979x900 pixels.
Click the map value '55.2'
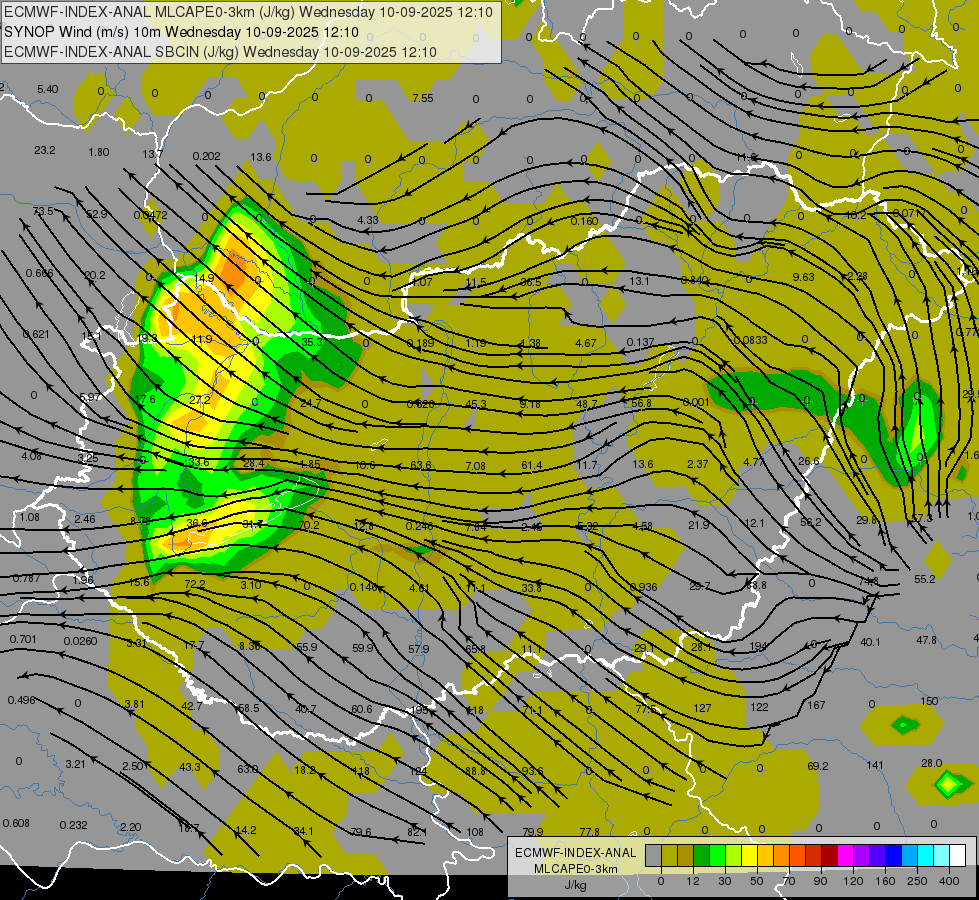(x=925, y=580)
